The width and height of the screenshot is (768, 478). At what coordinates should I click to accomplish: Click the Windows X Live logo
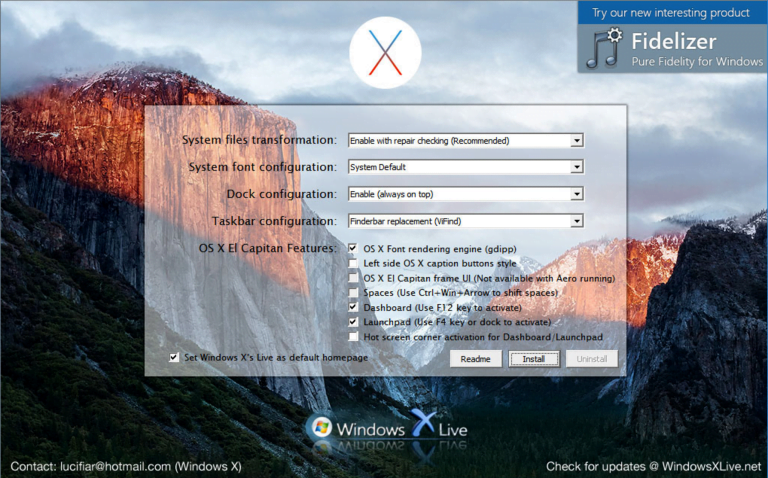pyautogui.click(x=387, y=428)
